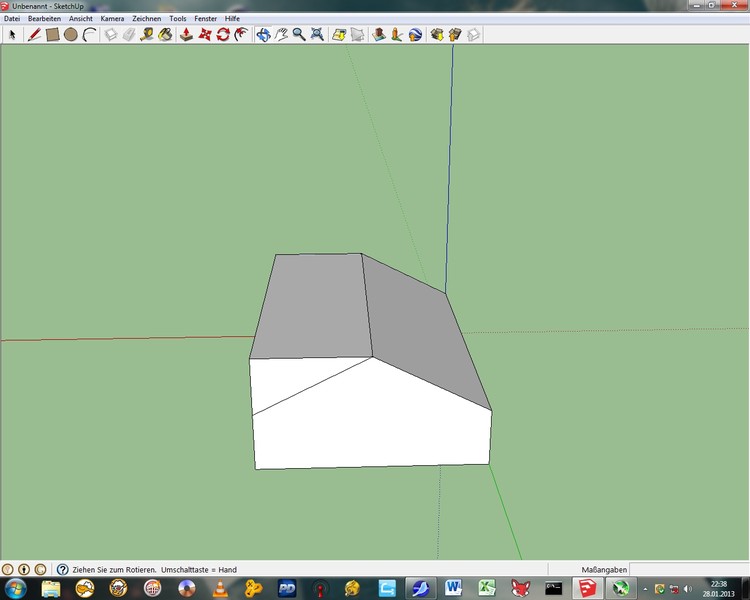Choose the Select arrow tool
Screen dimensions: 750x600
pyautogui.click(x=12, y=34)
